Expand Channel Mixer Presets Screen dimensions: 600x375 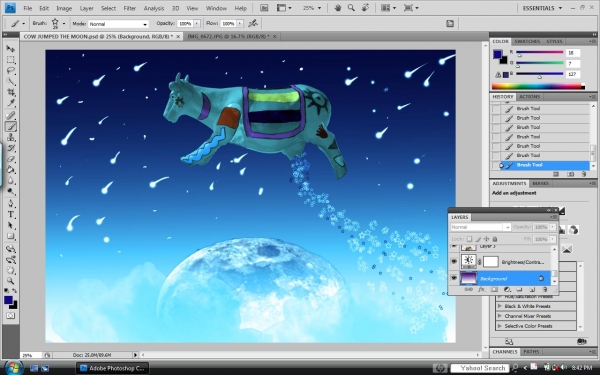[499, 316]
